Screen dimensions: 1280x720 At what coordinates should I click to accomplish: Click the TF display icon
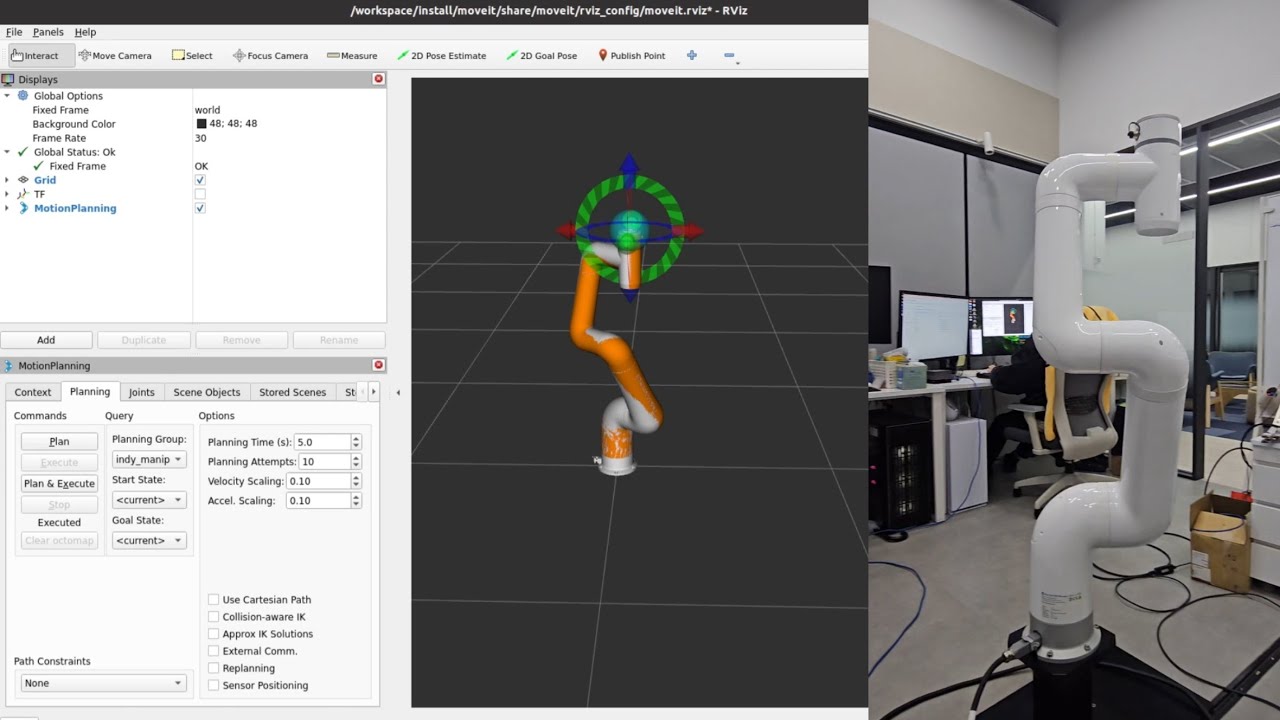pyautogui.click(x=23, y=194)
